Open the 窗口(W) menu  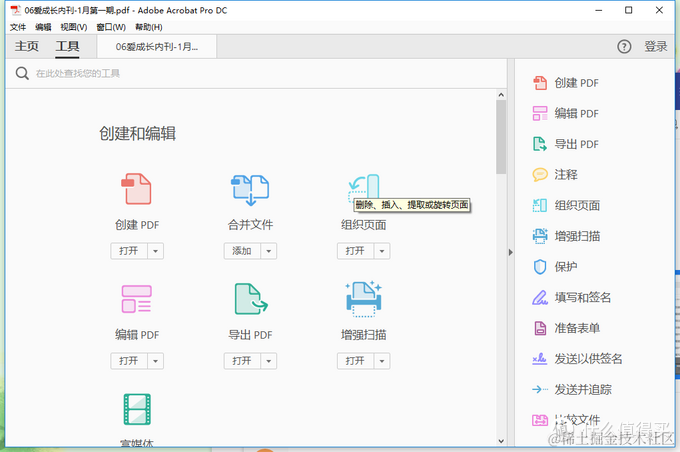[x=111, y=27]
